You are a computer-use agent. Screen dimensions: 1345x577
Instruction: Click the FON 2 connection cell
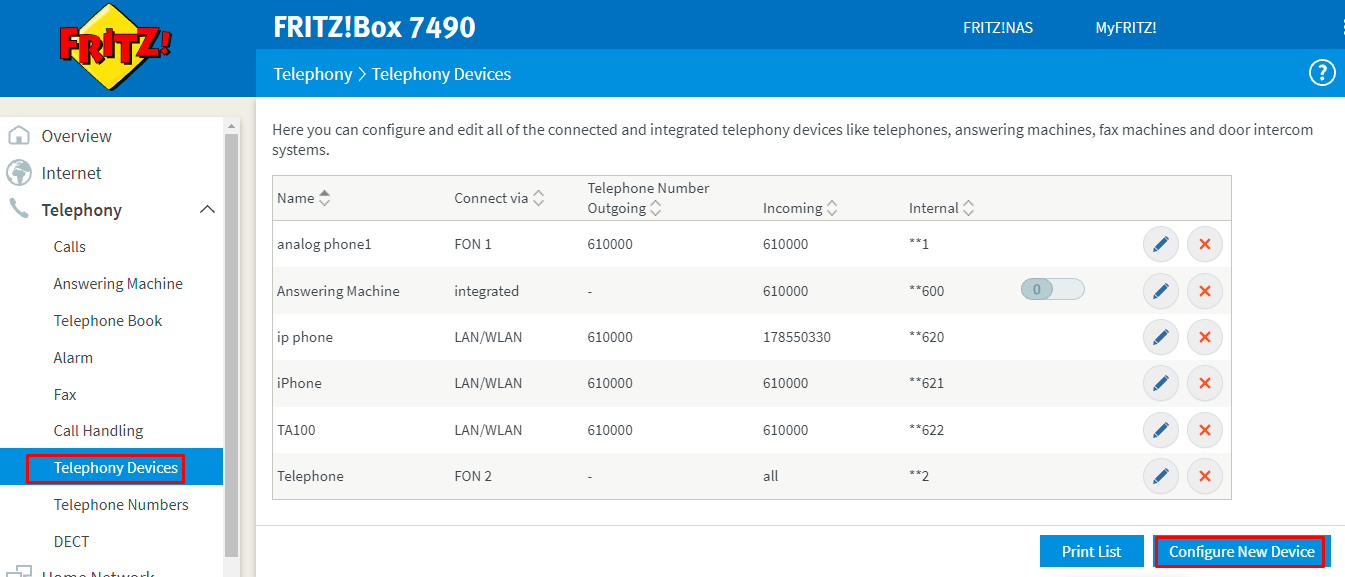pos(473,476)
